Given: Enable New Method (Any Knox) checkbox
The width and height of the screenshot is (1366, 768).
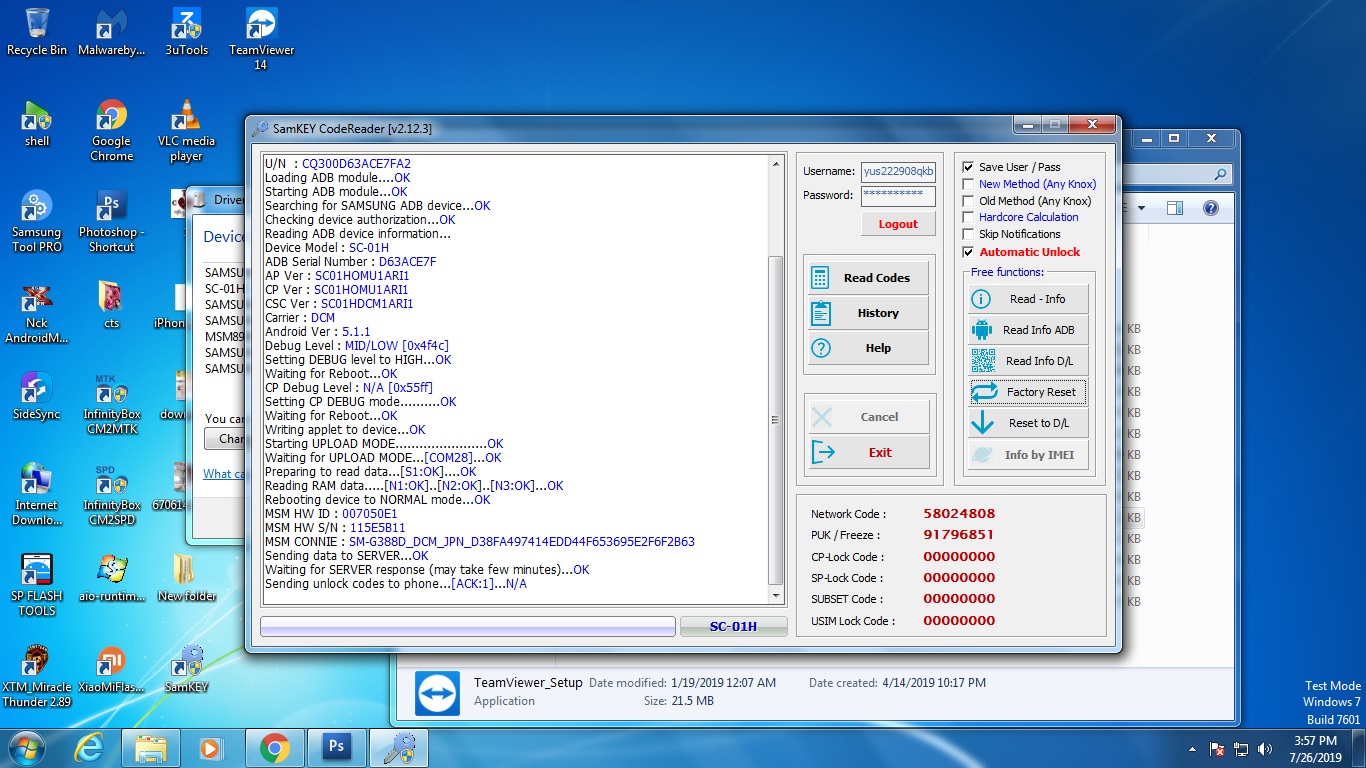Looking at the screenshot, I should [x=968, y=184].
